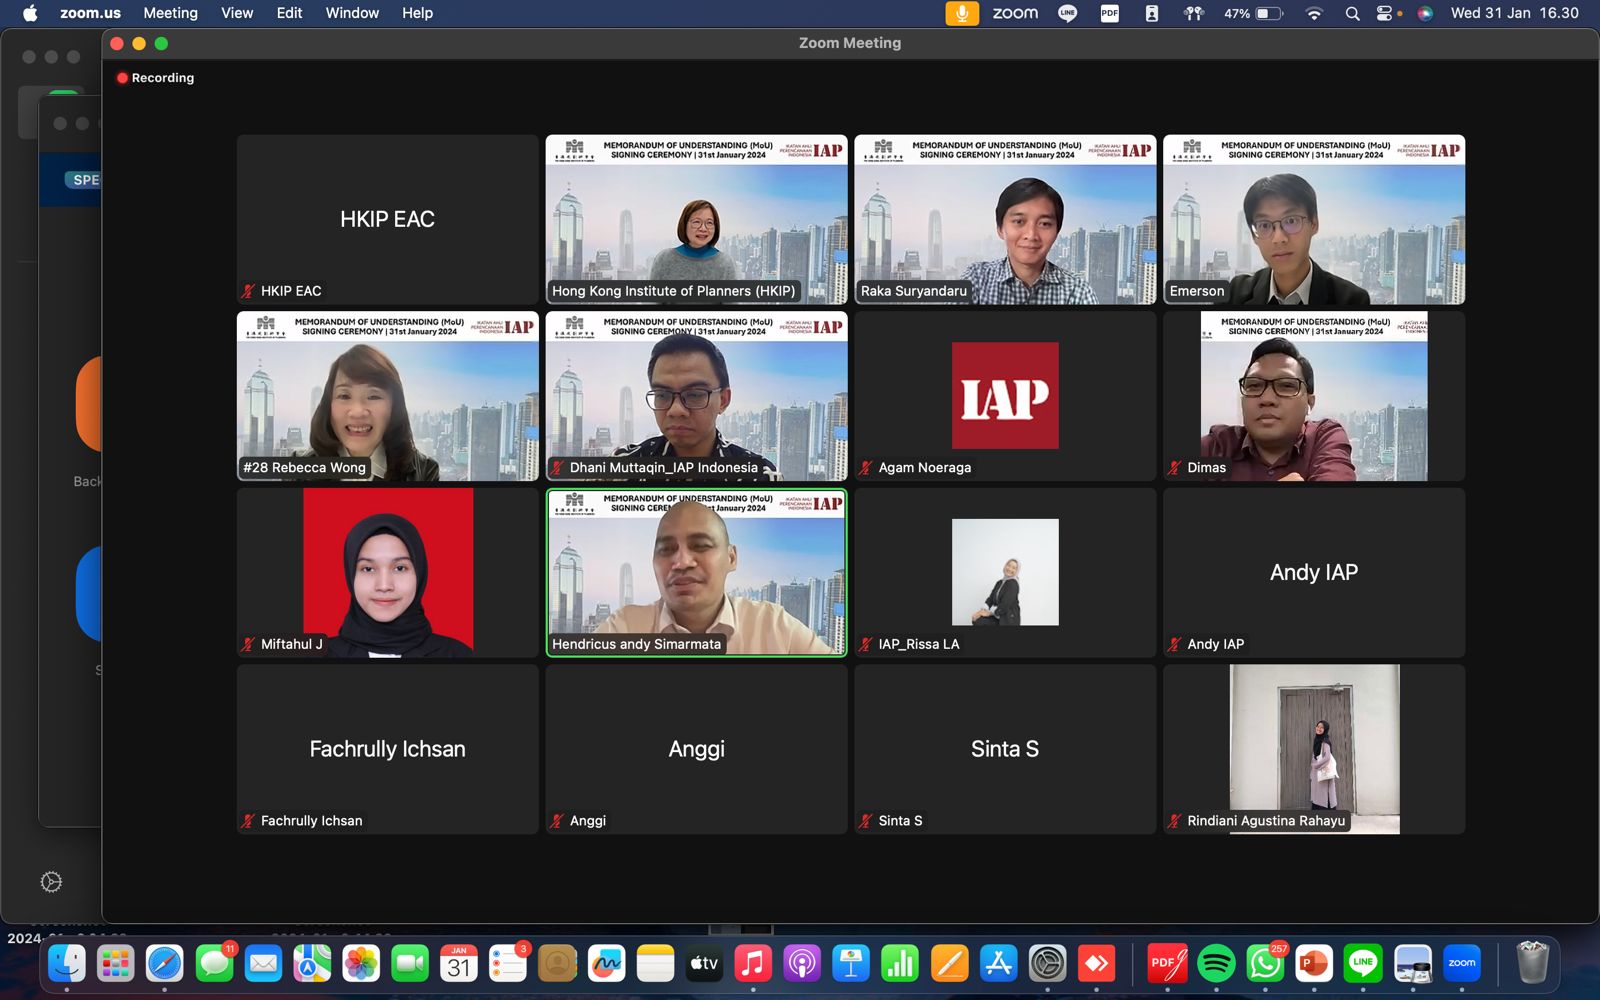Image resolution: width=1600 pixels, height=1000 pixels.
Task: Open the View menu
Action: tap(237, 13)
